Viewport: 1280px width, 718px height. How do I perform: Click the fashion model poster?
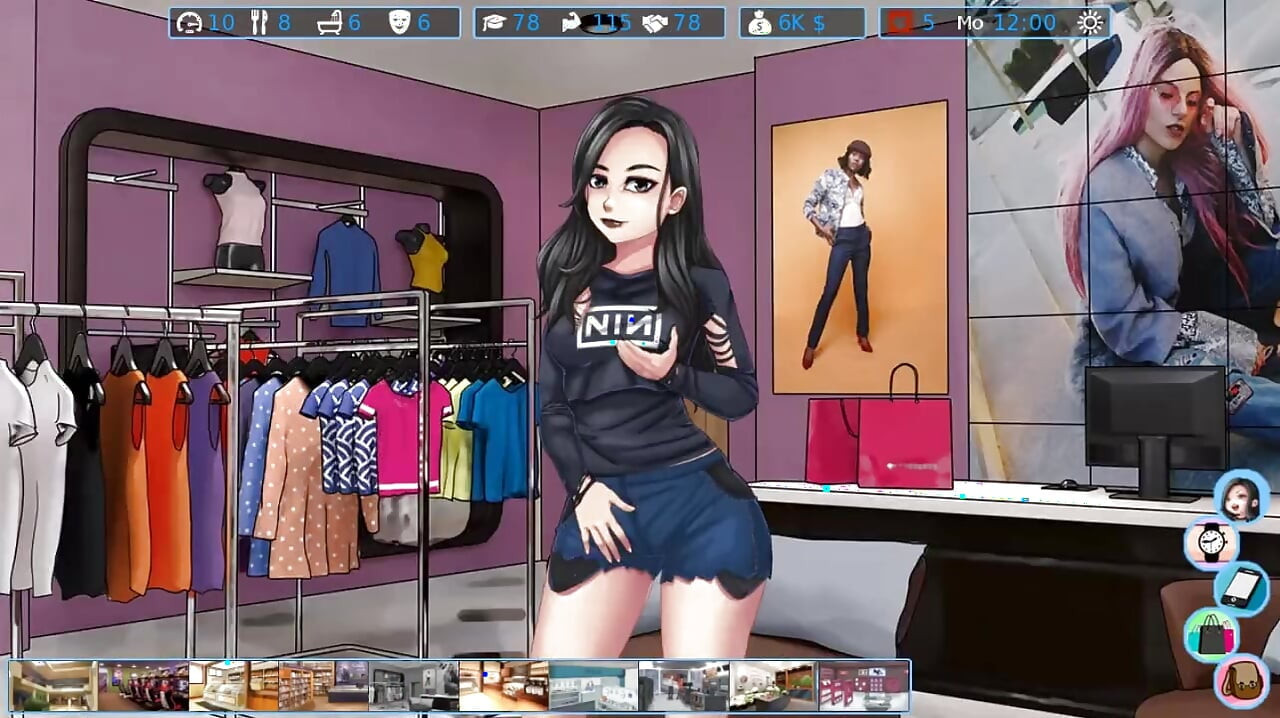(x=860, y=248)
